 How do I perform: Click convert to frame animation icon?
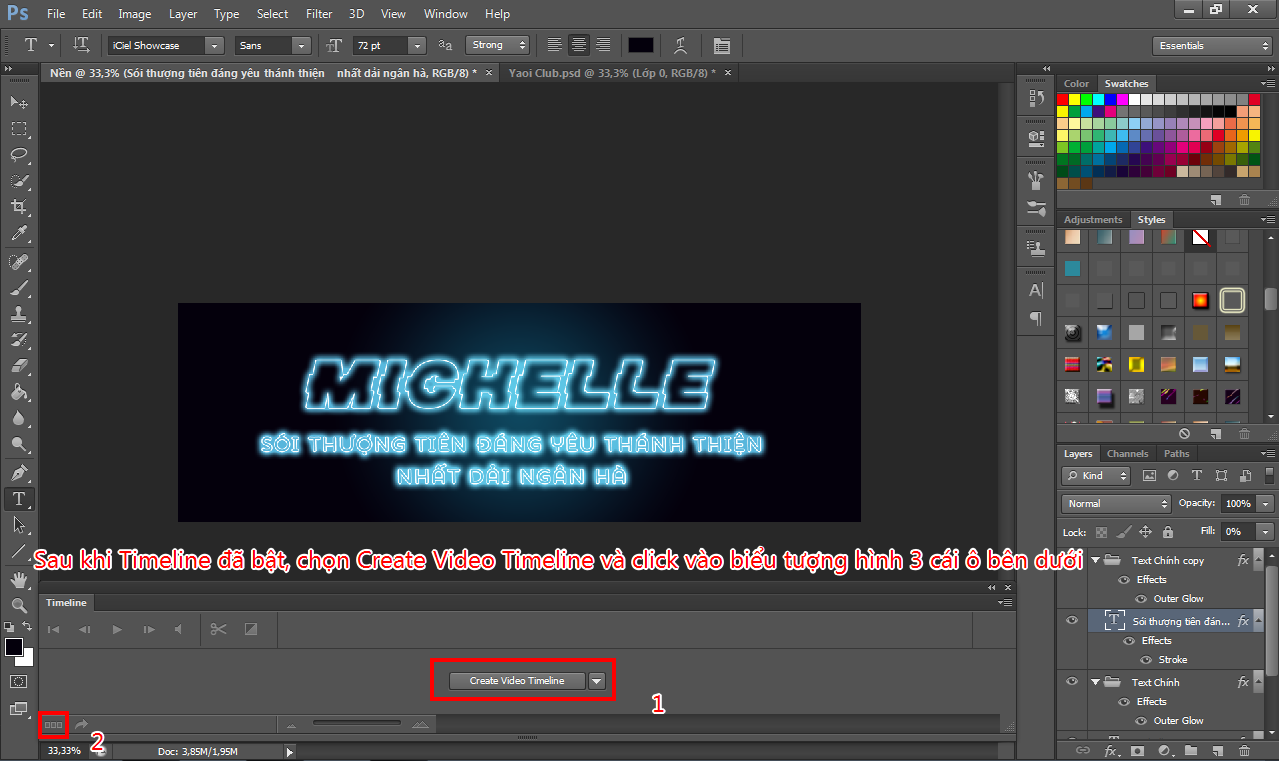click(x=54, y=724)
